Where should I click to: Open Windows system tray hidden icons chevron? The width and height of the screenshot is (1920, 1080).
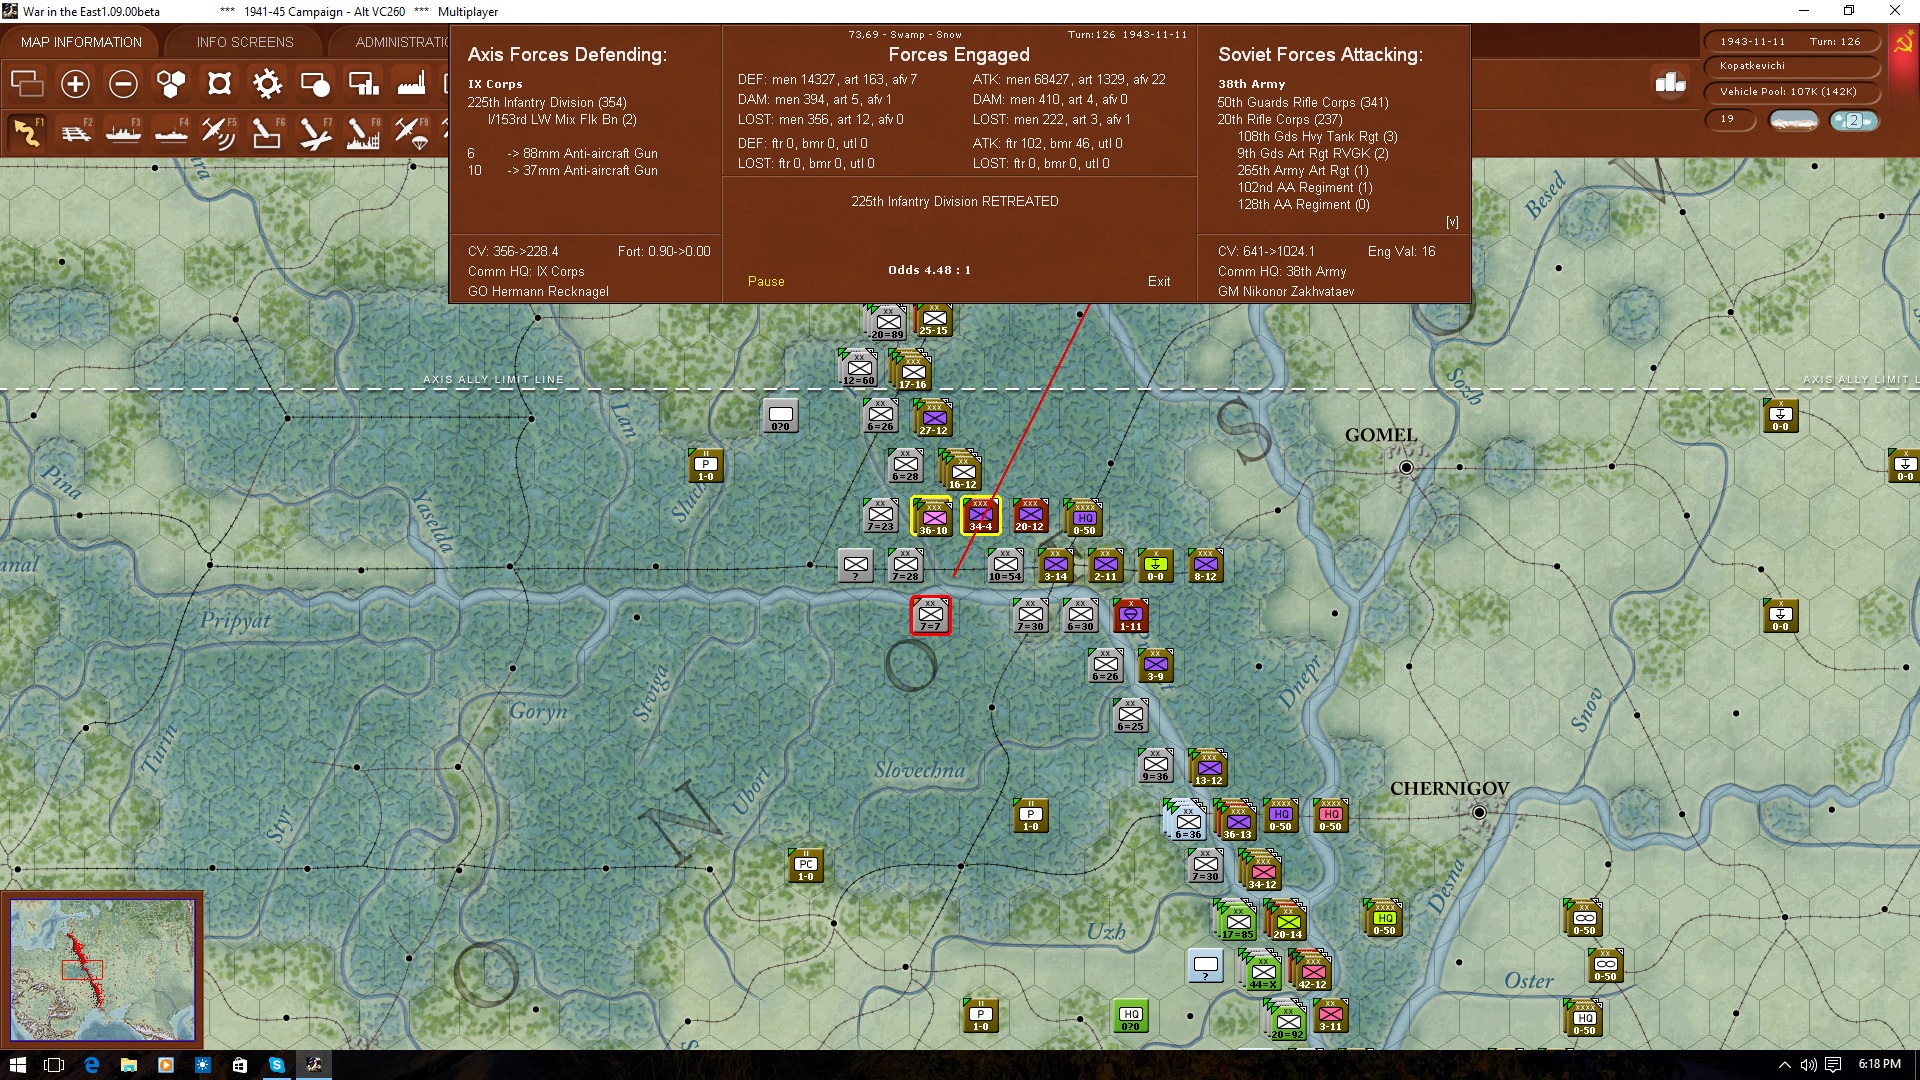click(x=1784, y=1065)
